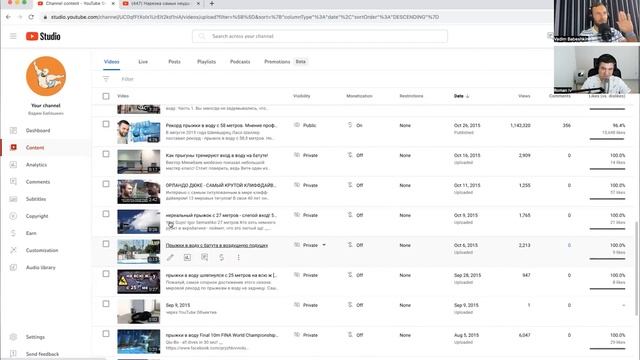Click the Comments icon in the hovered row
640x360 pixels.
(204, 257)
